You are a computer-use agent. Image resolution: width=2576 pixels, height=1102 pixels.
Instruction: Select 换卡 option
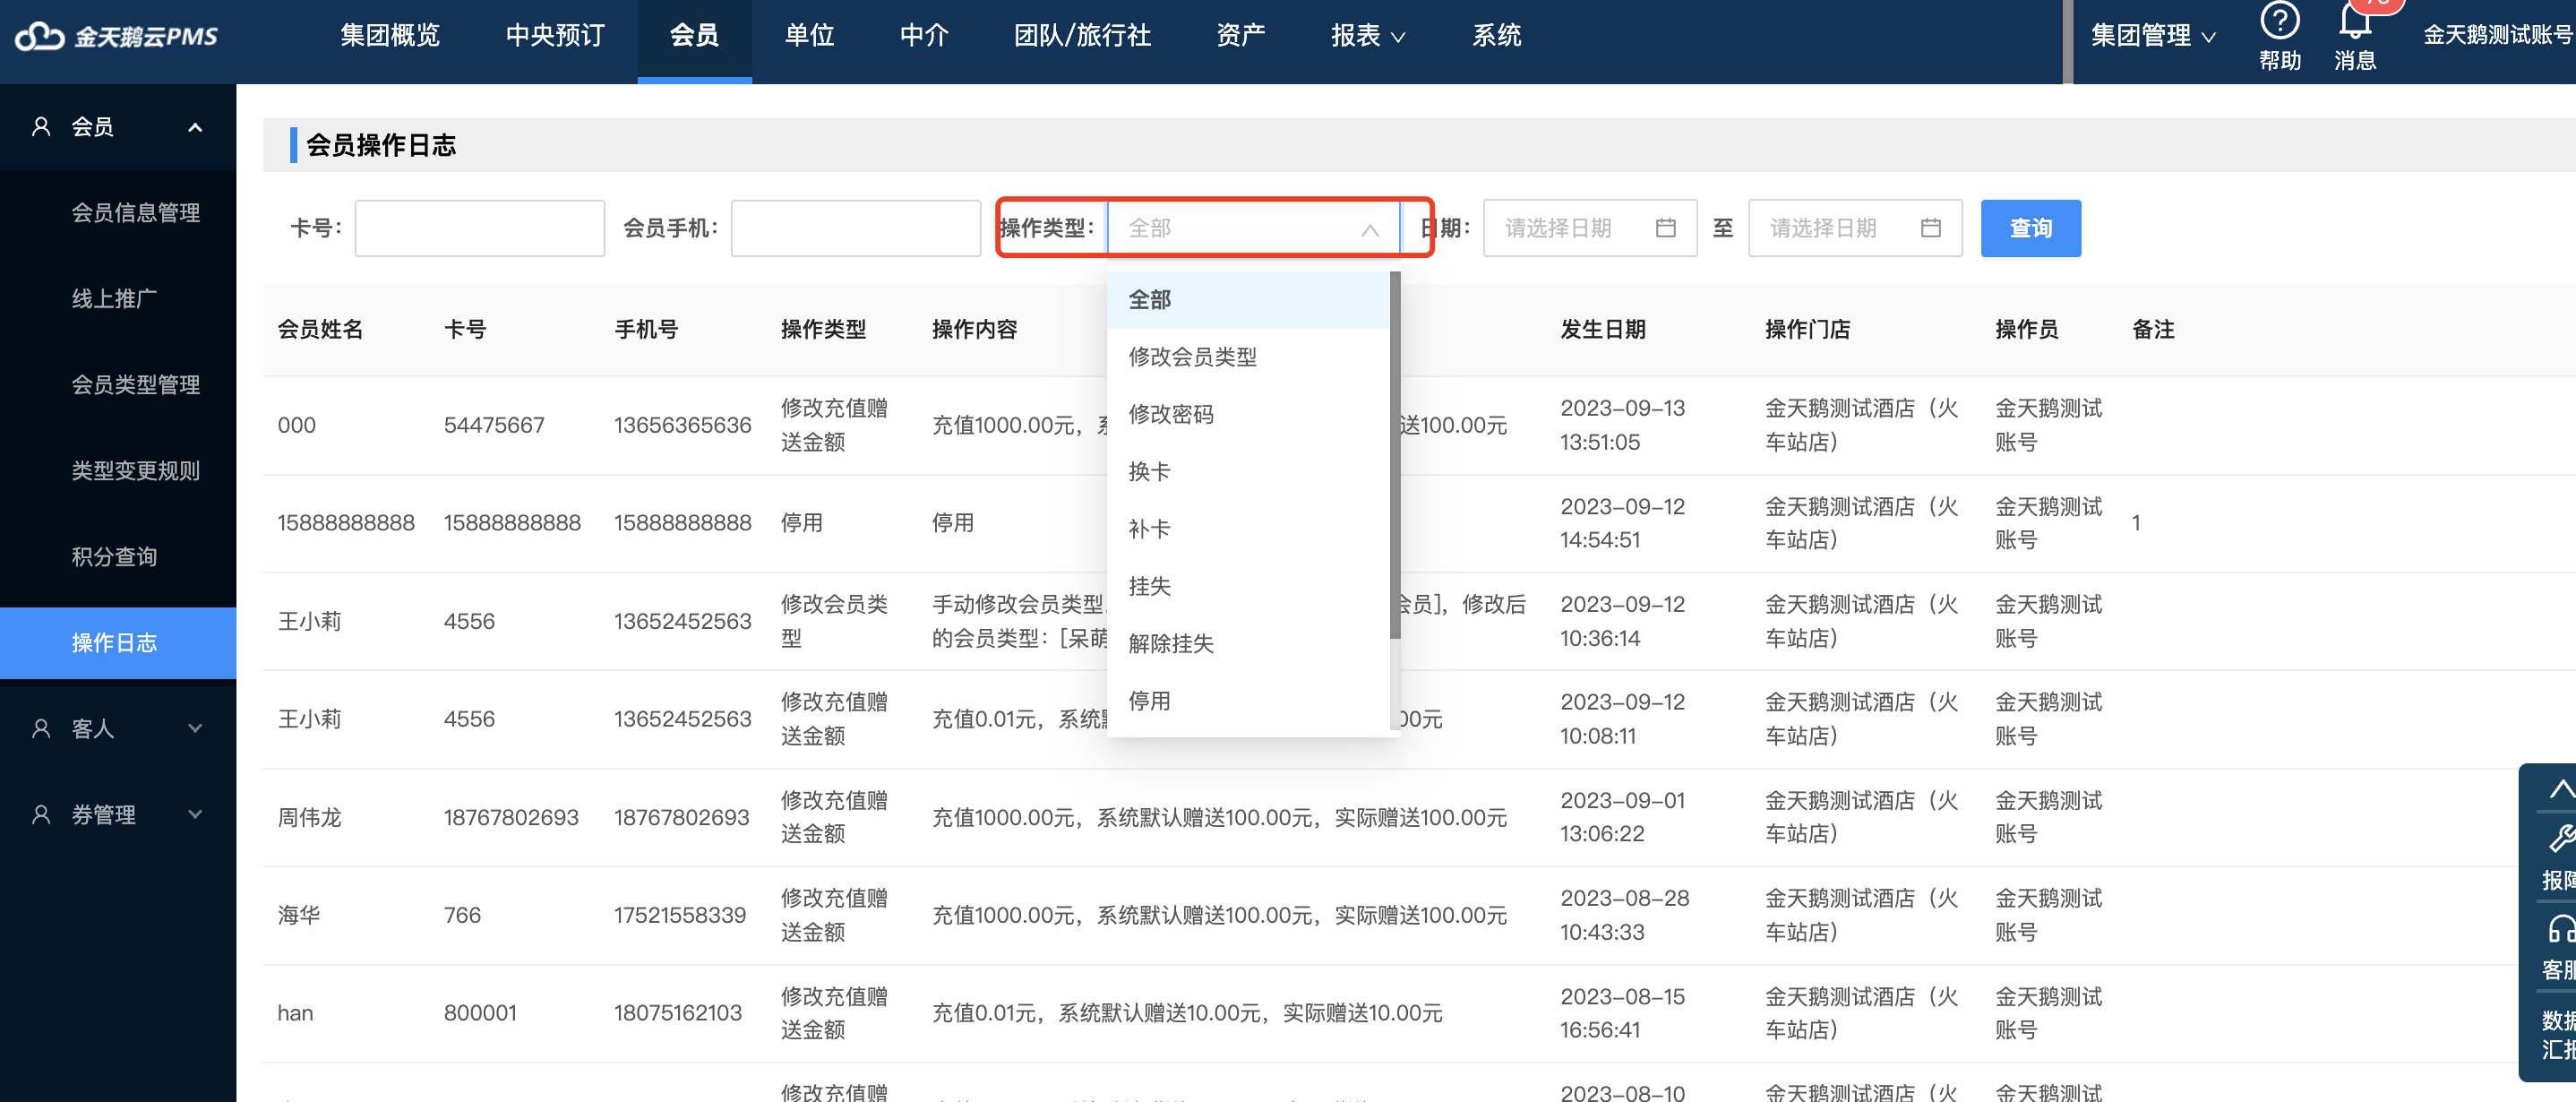point(1248,472)
